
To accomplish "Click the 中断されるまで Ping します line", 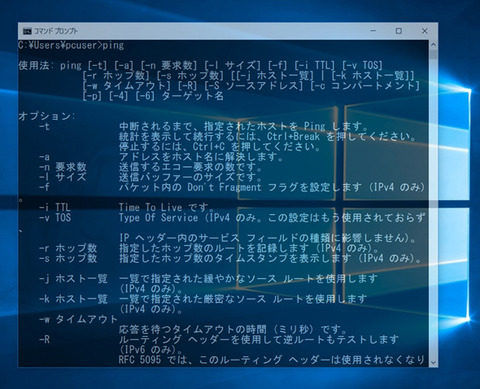I will tap(244, 126).
